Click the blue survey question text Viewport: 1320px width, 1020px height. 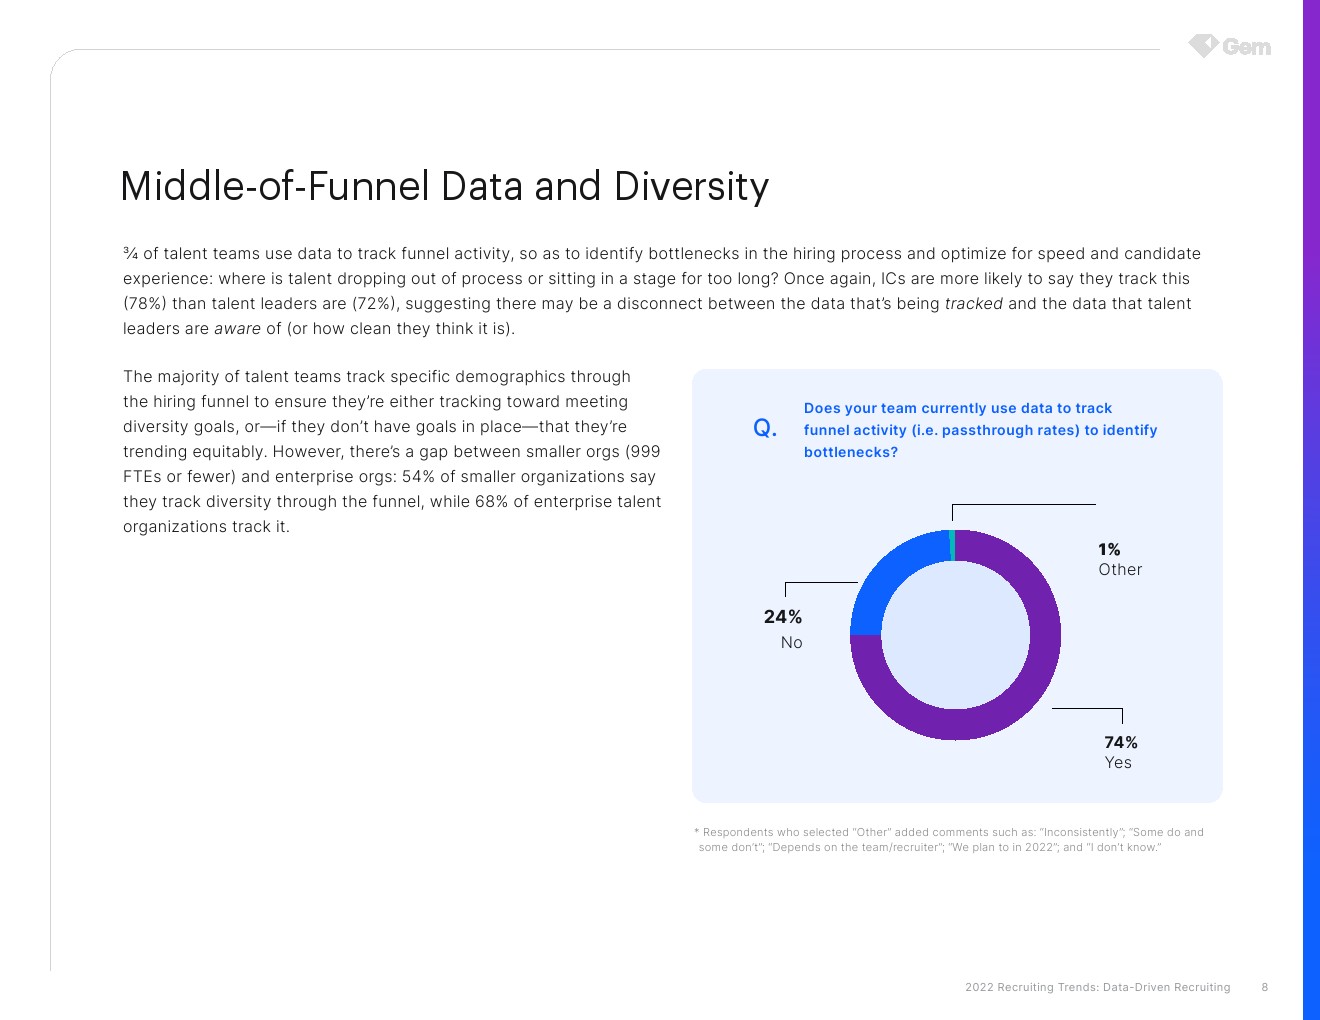pos(980,430)
